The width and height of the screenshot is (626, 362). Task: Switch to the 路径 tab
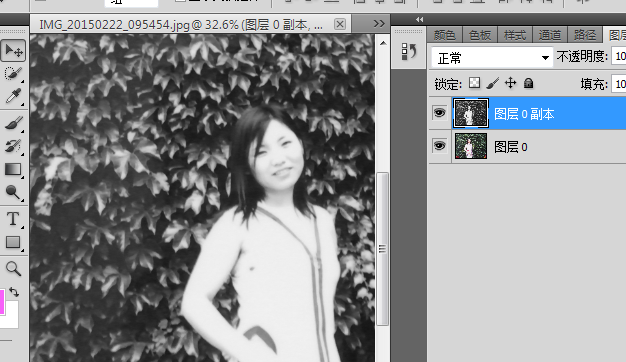click(585, 35)
